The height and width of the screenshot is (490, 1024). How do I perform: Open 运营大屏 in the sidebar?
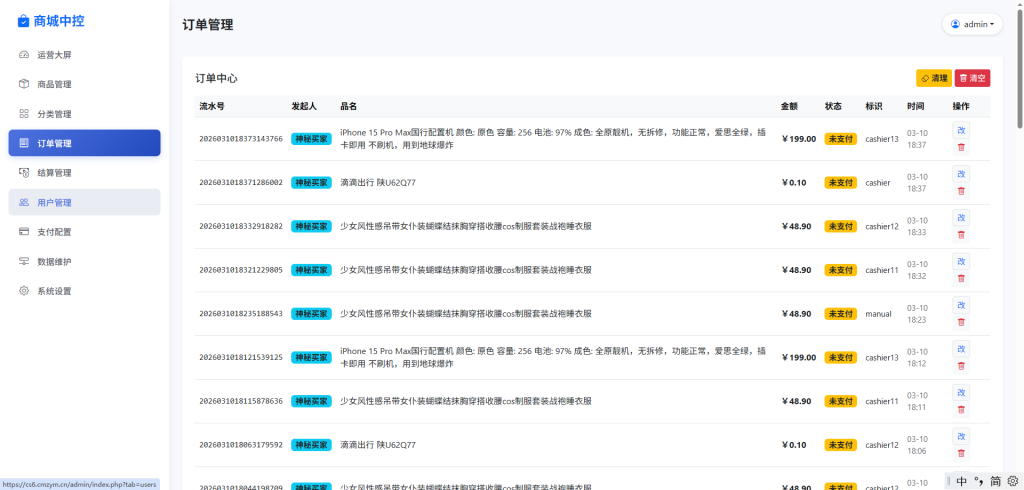tap(84, 55)
